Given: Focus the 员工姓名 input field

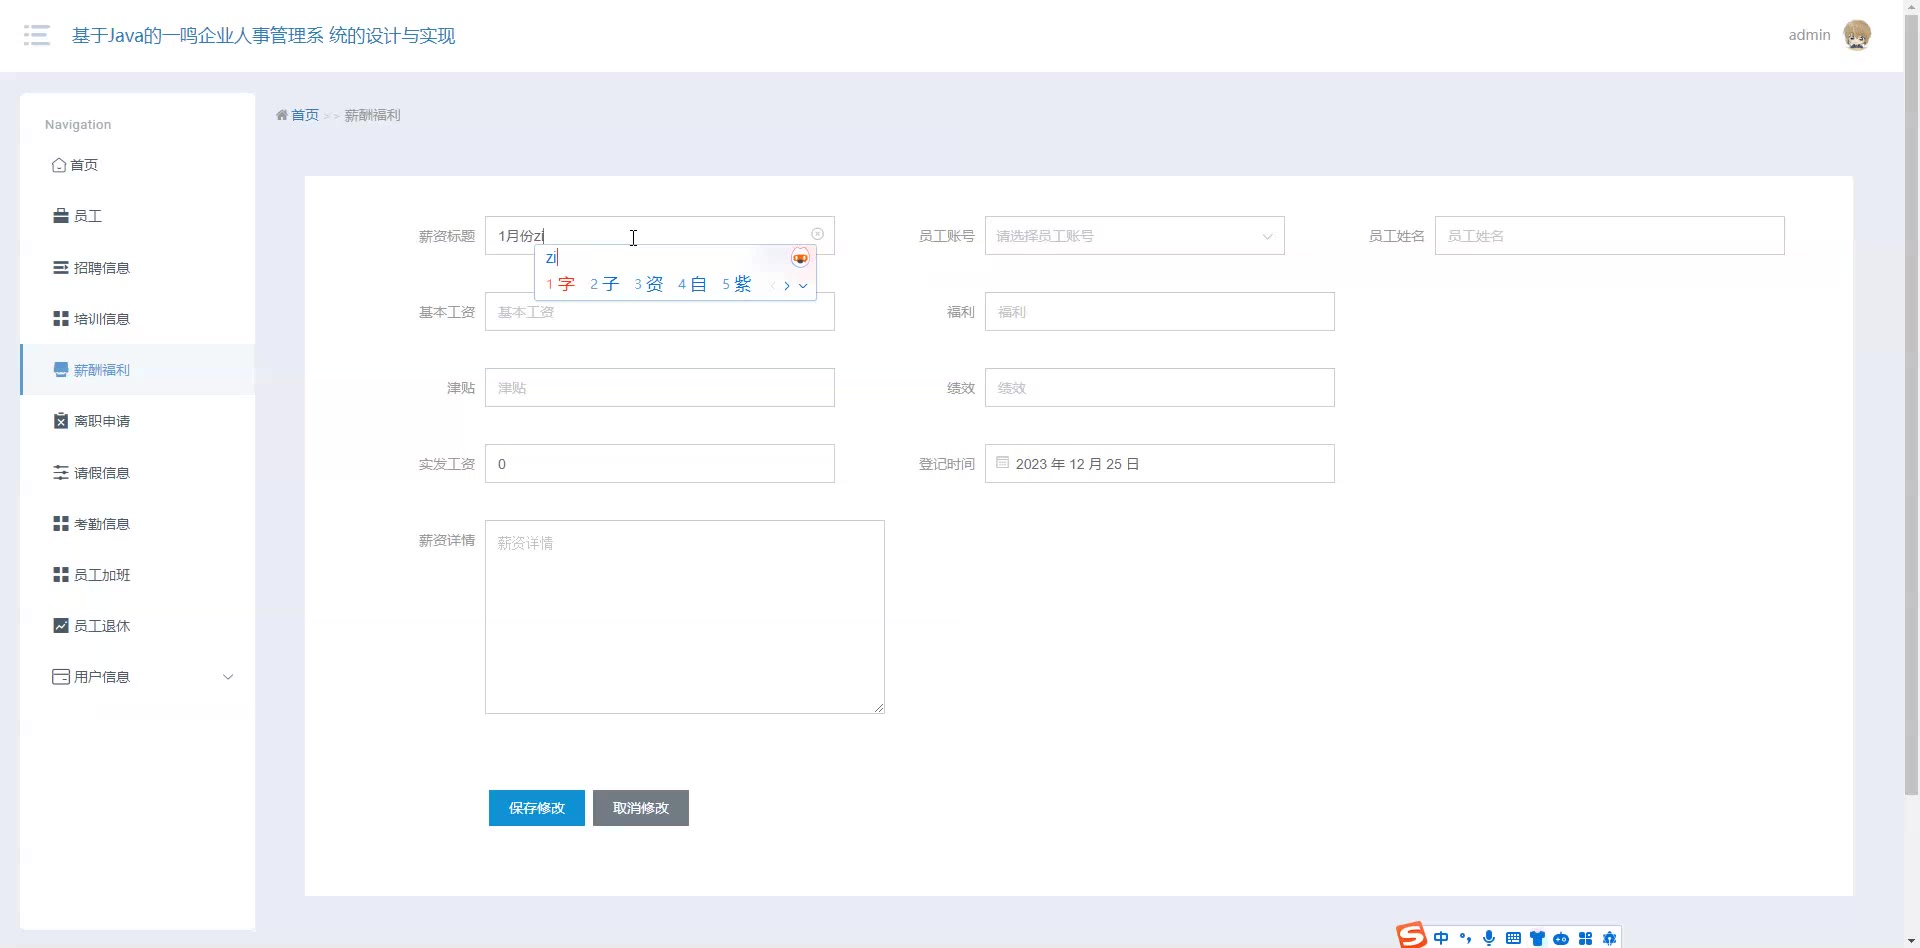Looking at the screenshot, I should click(x=1610, y=236).
